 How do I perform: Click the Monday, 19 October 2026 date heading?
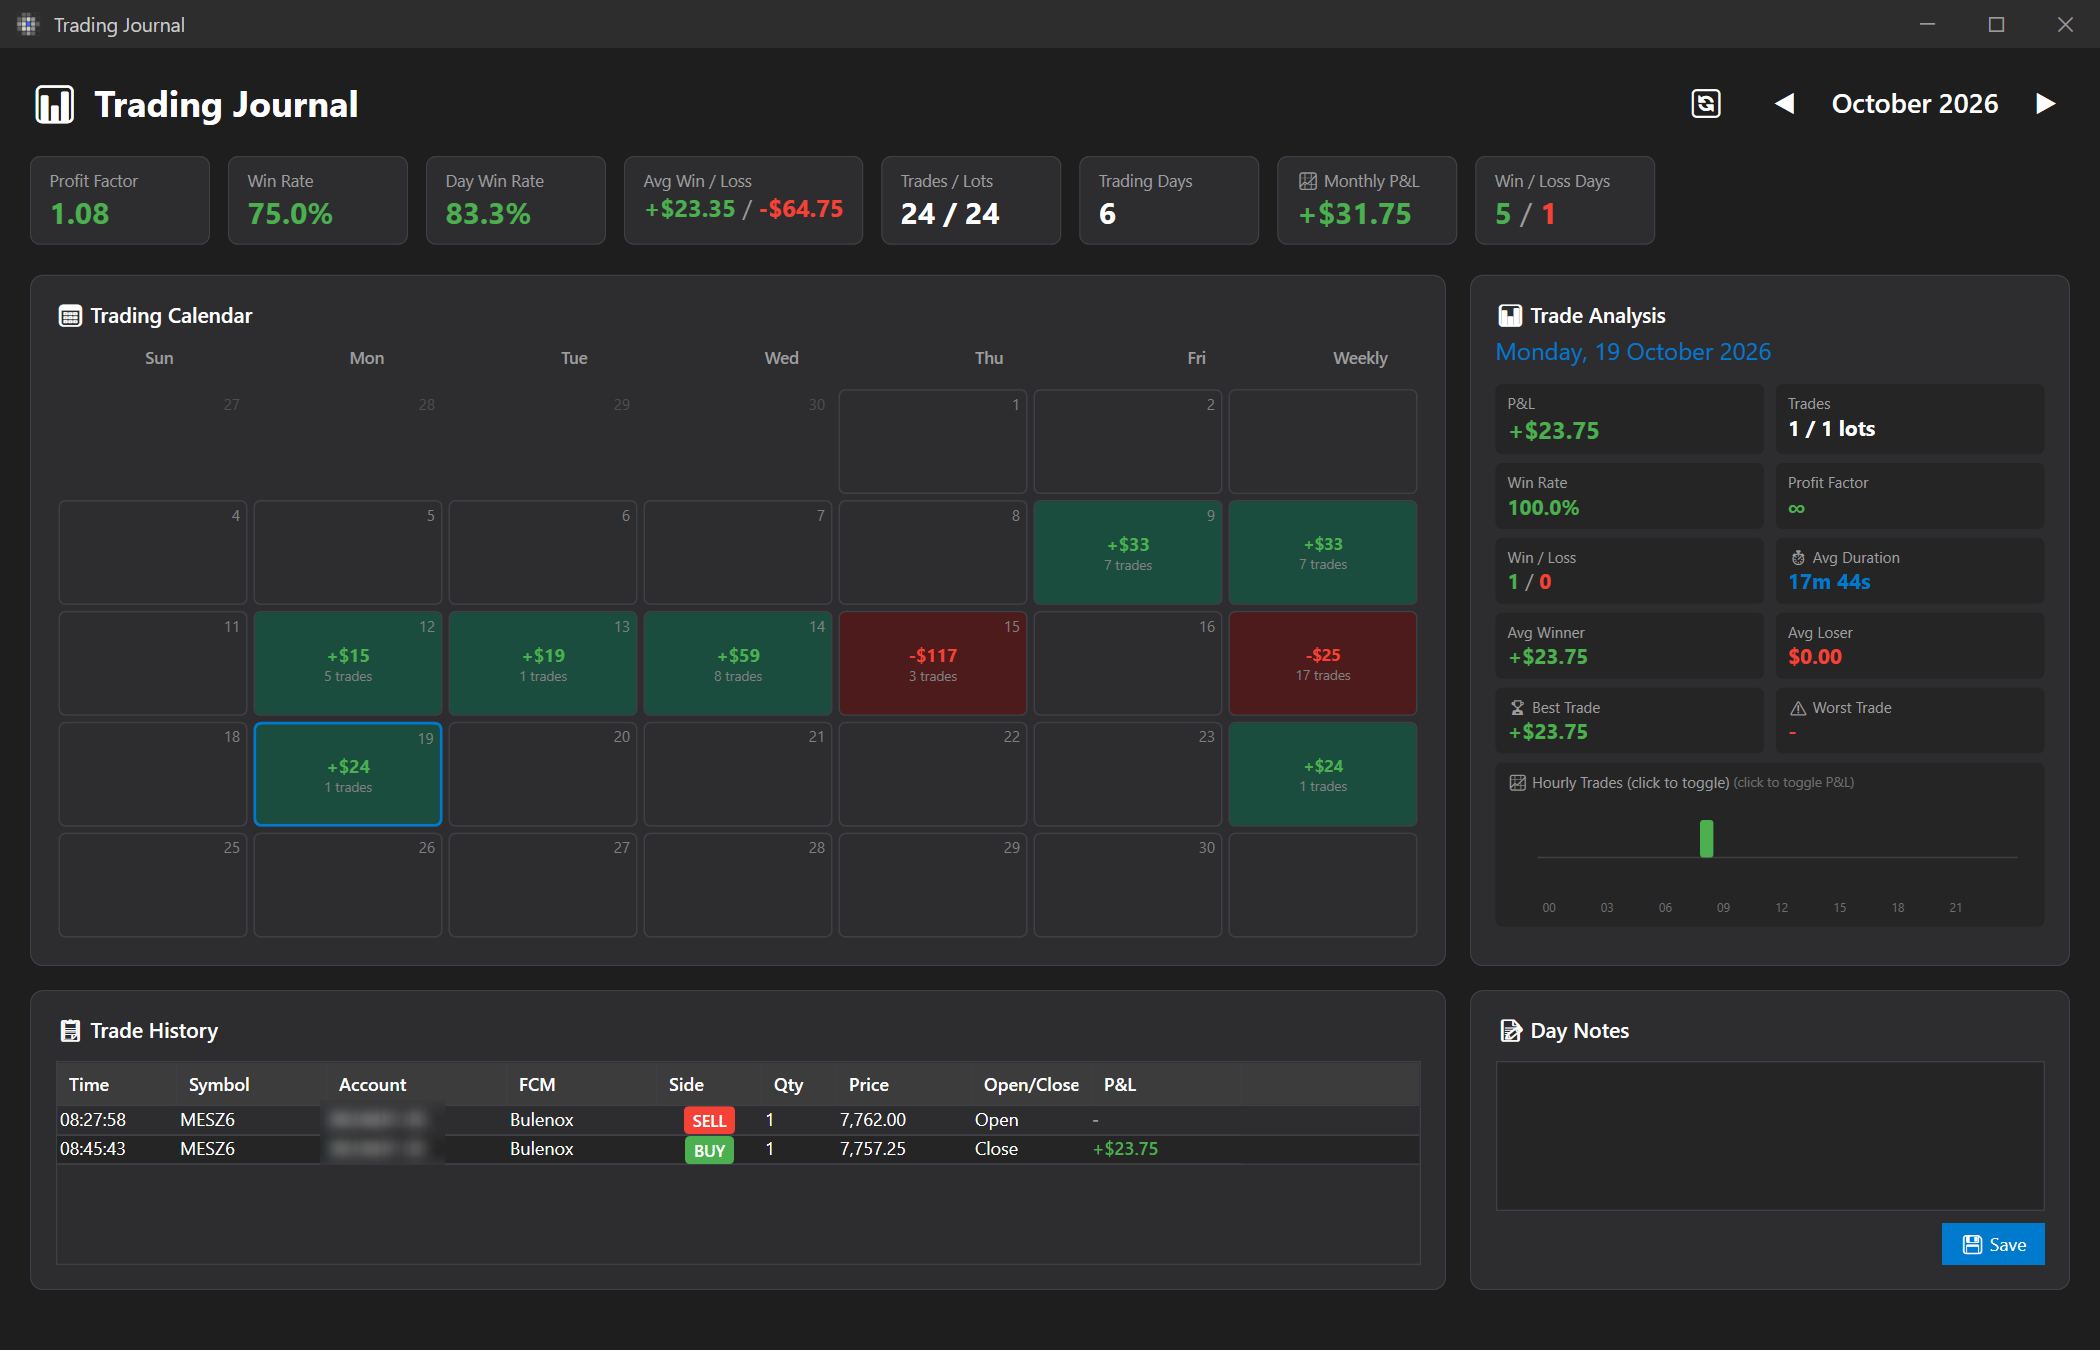[1633, 352]
